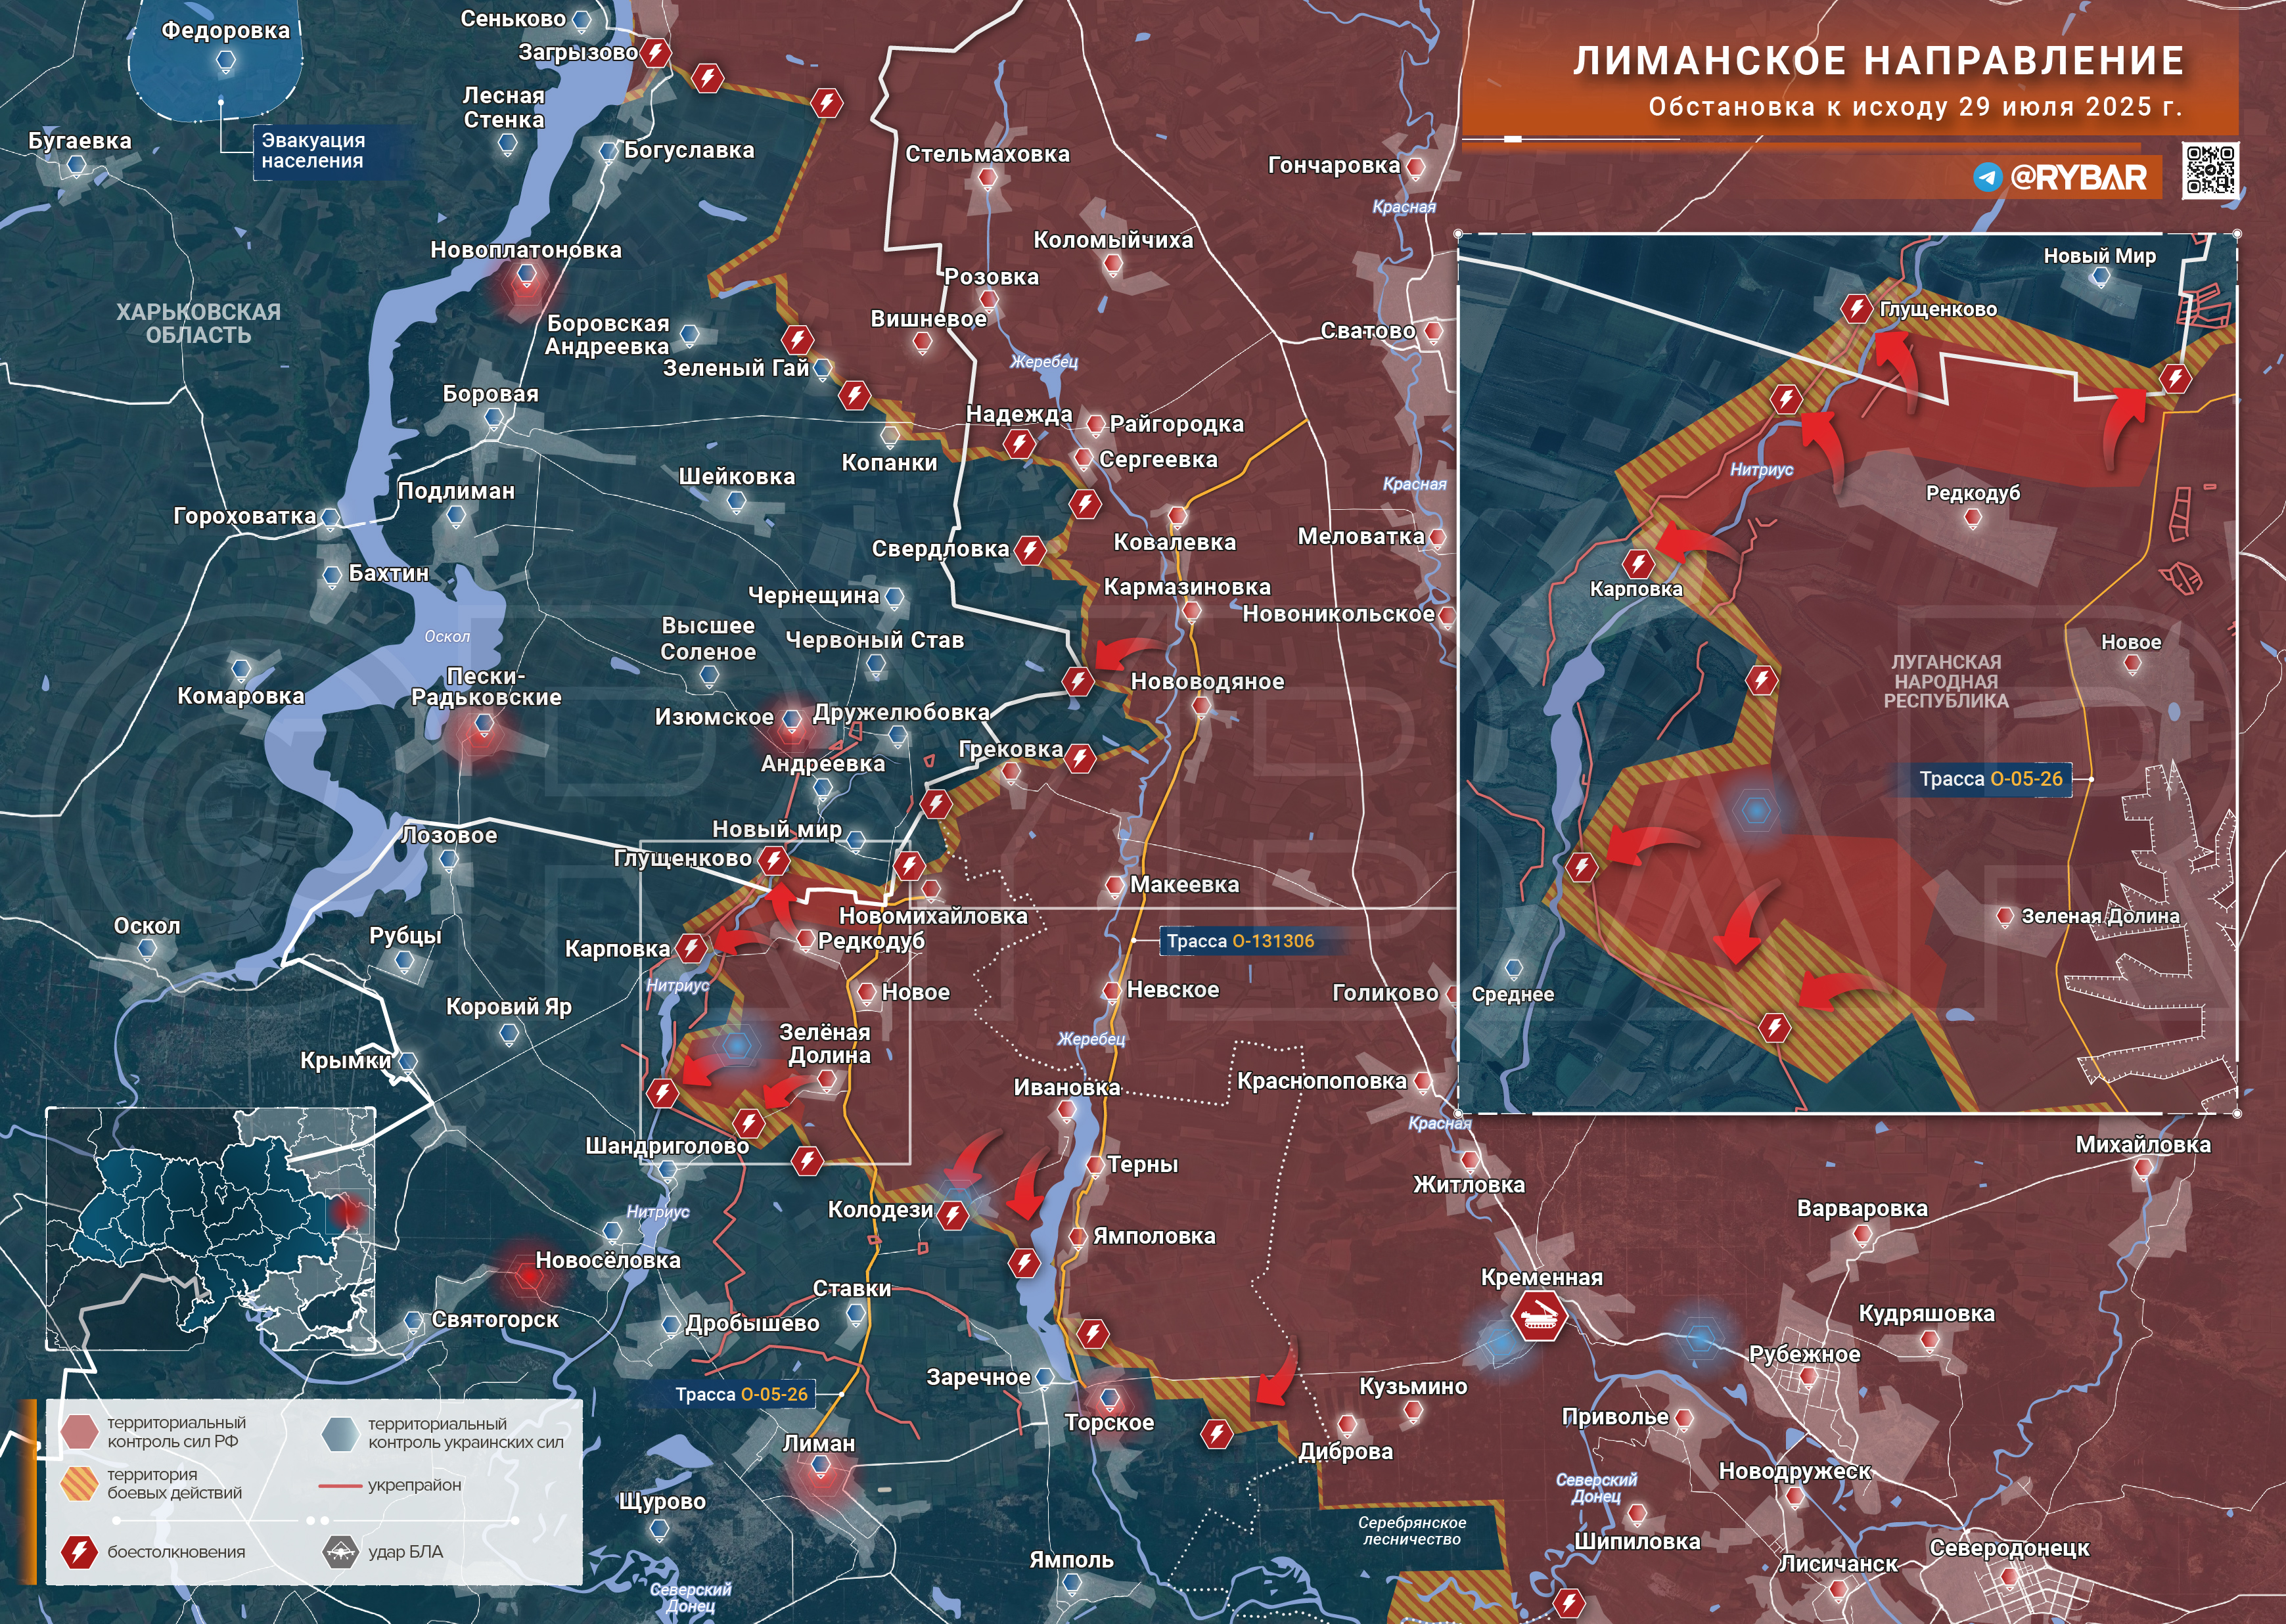The image size is (2286, 1624).
Task: Open the @RYBAR channel link
Action: click(x=2078, y=178)
